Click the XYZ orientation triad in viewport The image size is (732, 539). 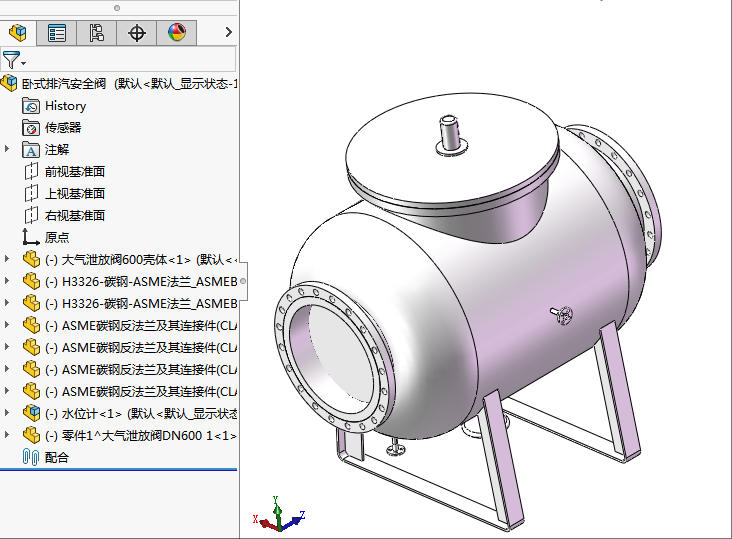click(x=279, y=516)
